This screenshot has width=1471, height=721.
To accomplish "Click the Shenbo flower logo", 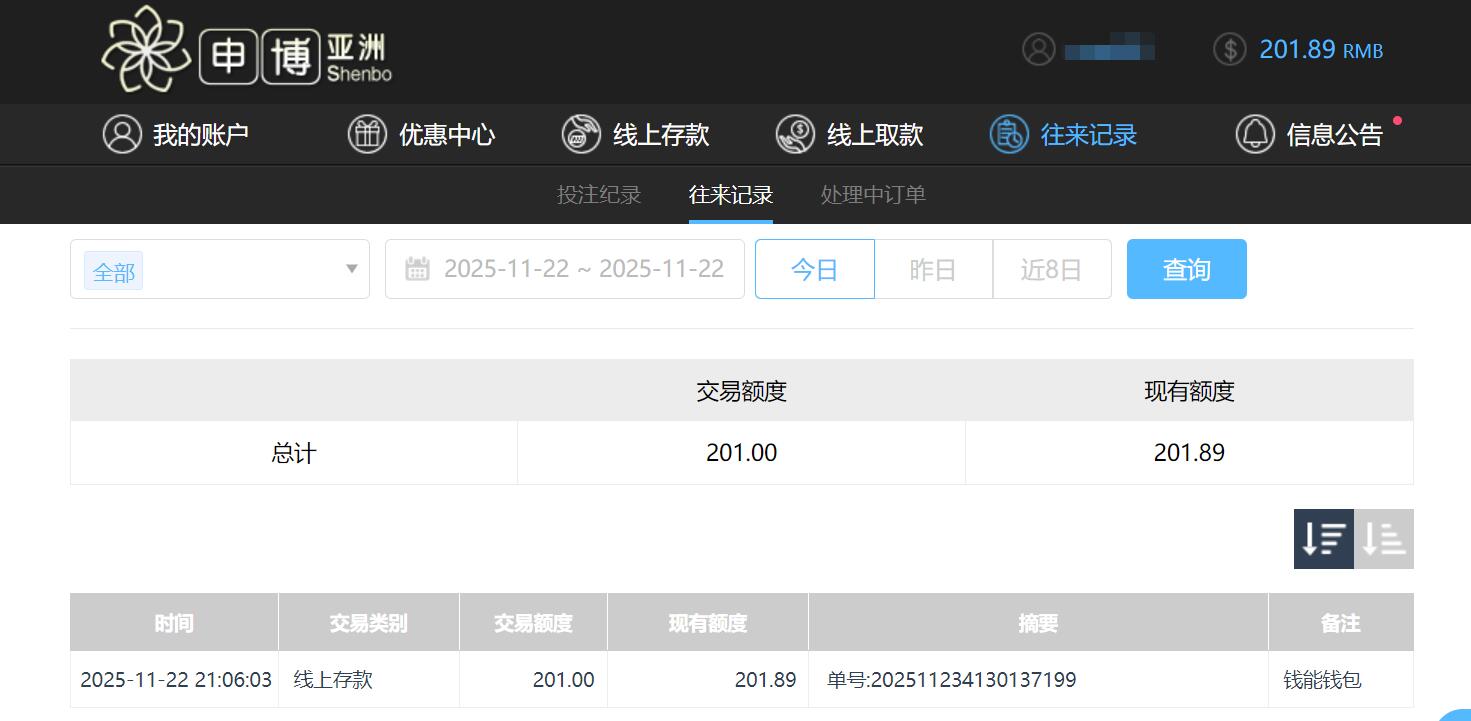I will [x=146, y=50].
